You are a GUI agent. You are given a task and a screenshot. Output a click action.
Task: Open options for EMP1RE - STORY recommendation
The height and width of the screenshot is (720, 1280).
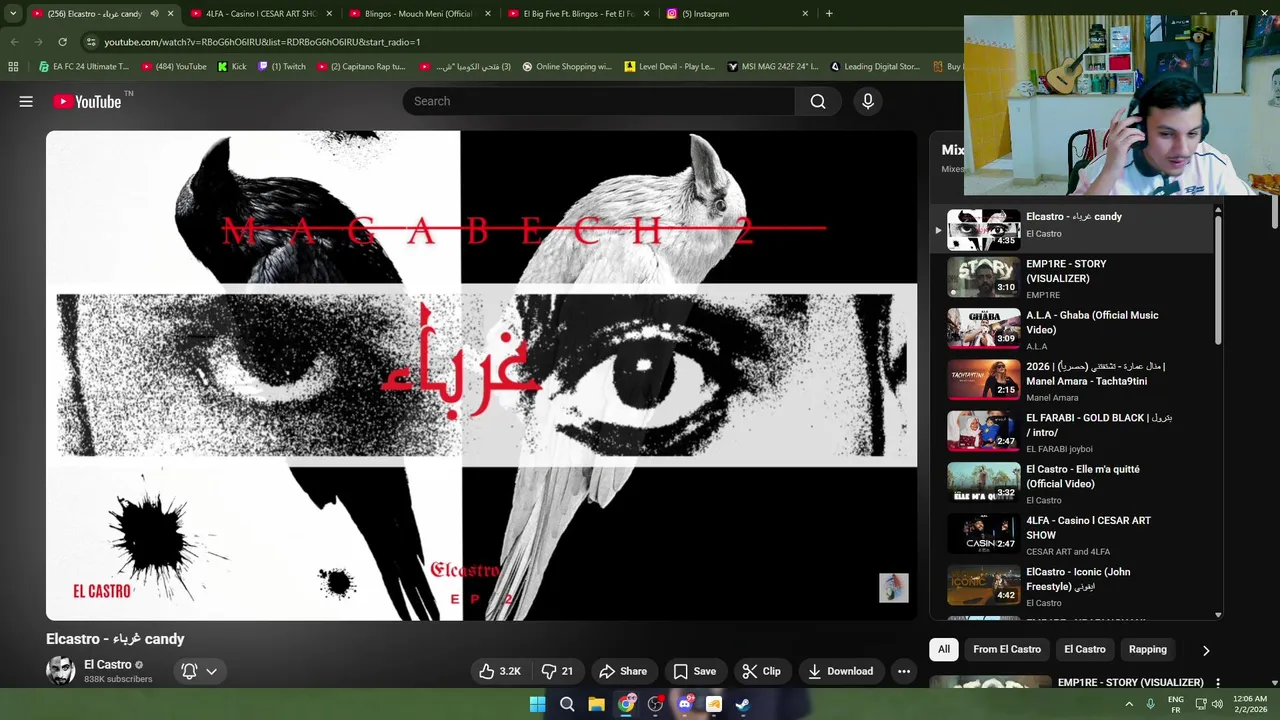click(1218, 682)
